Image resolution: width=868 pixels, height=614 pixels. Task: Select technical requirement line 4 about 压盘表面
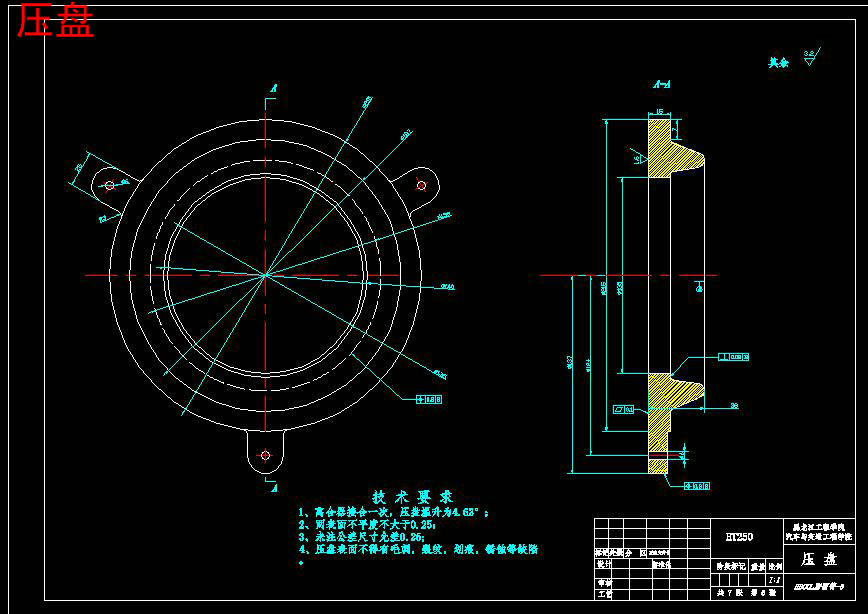(x=418, y=549)
